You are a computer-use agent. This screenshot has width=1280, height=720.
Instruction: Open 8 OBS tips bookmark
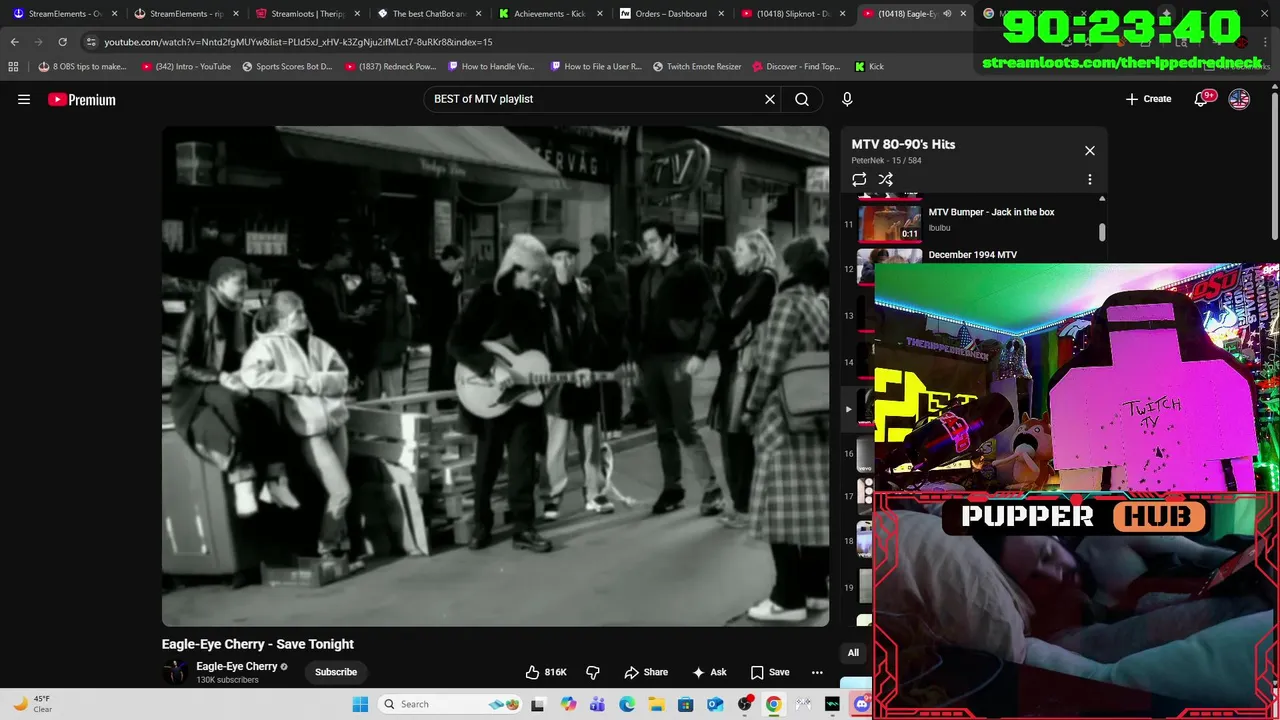tap(82, 66)
